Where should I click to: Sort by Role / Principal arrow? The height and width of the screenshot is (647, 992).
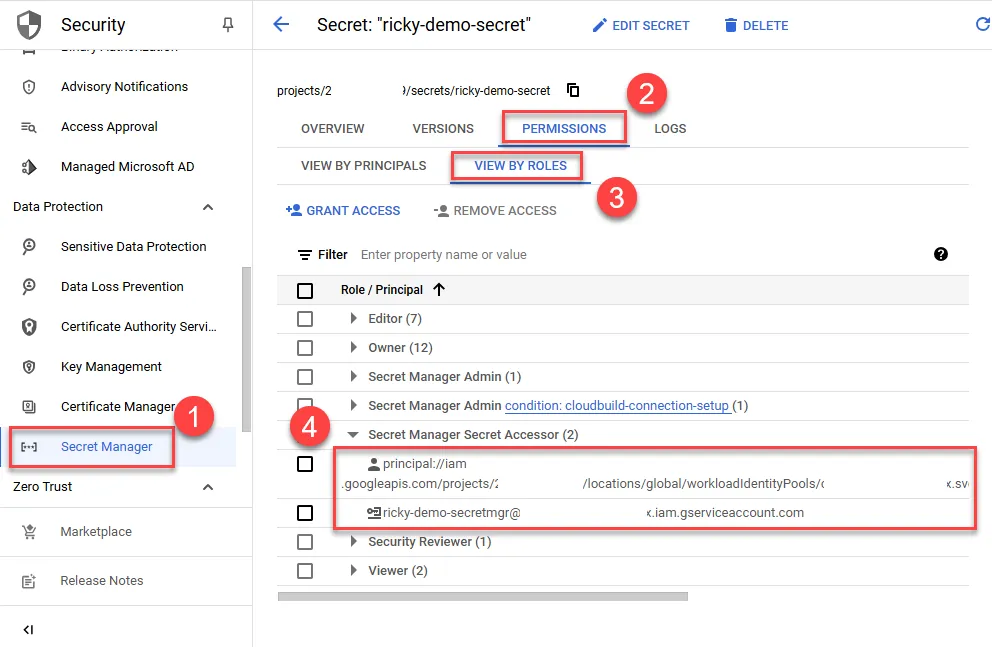[x=439, y=290]
